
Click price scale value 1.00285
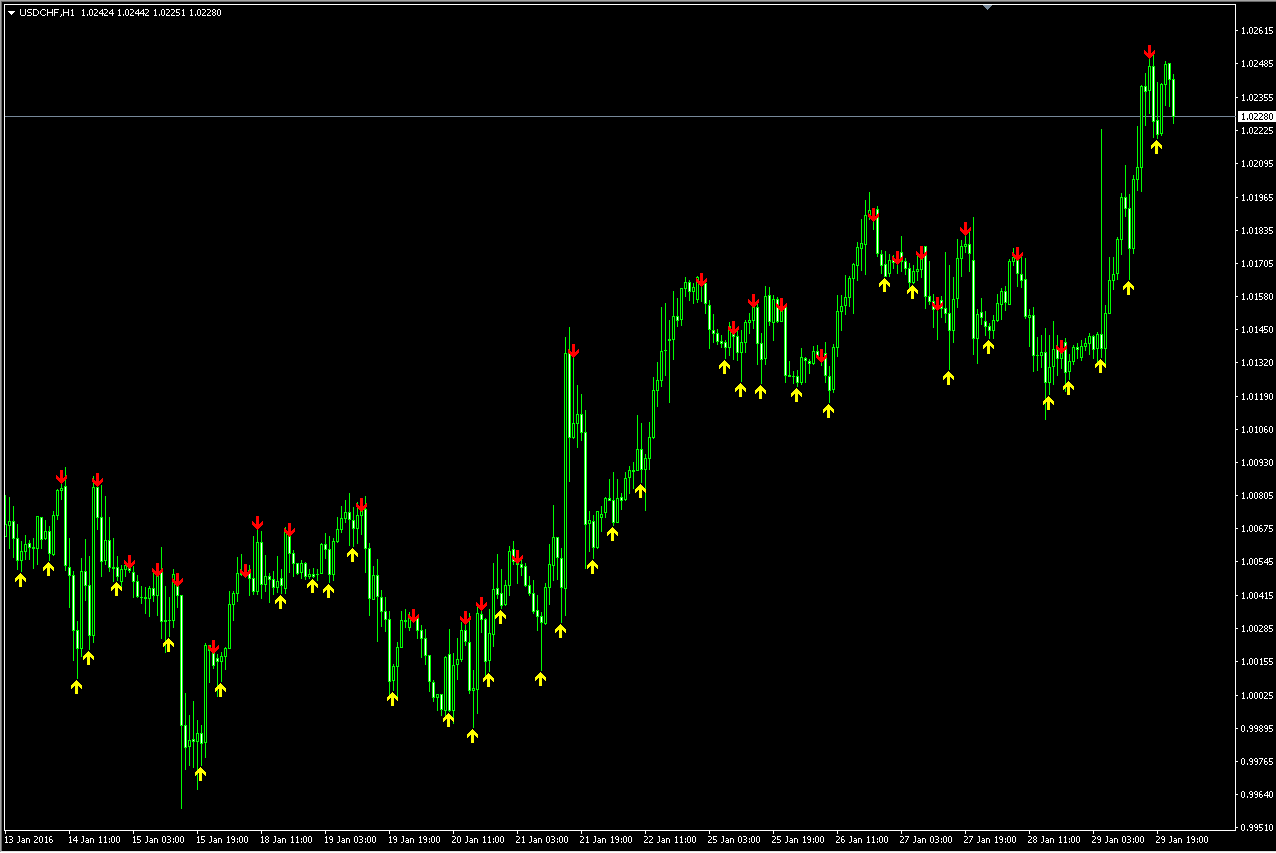[1256, 628]
